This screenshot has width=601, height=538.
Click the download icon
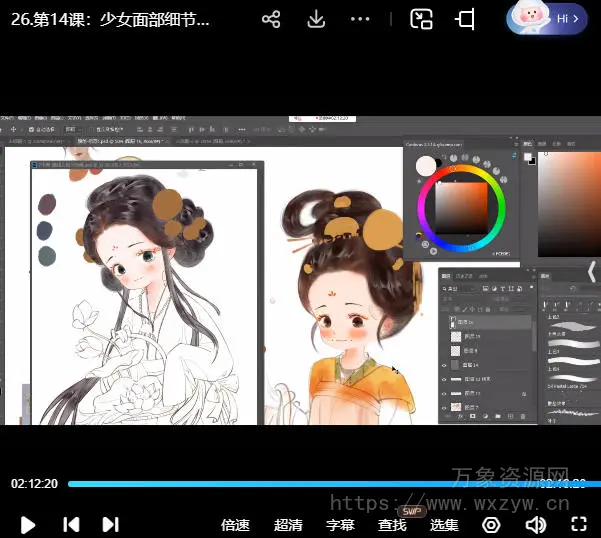(x=315, y=19)
